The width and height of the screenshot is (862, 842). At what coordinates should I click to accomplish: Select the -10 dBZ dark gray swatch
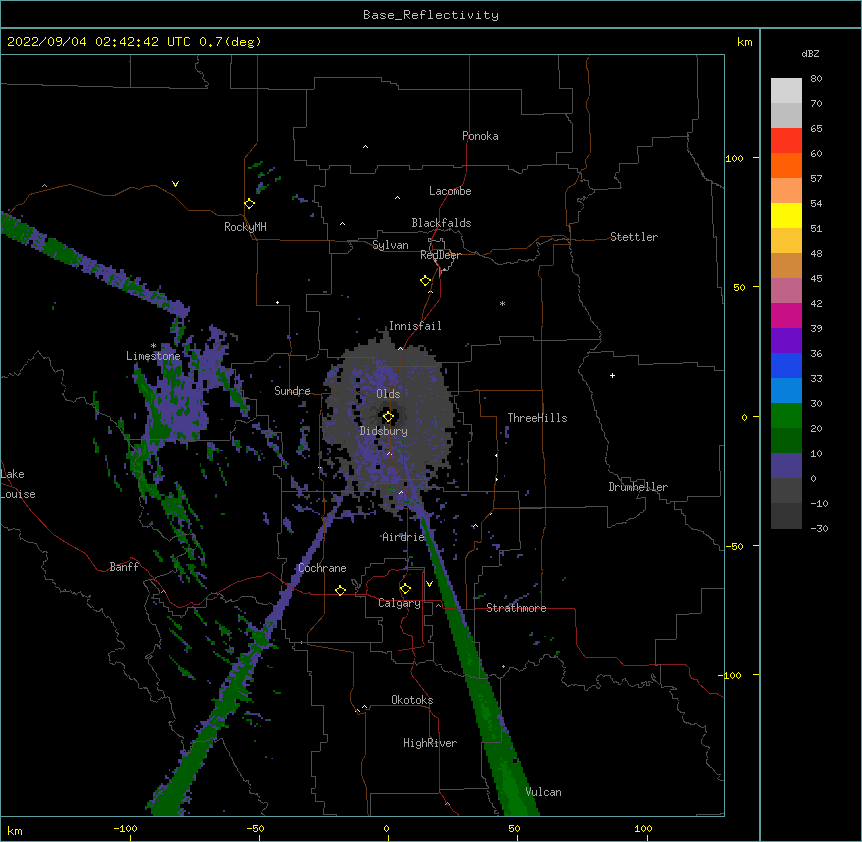[x=786, y=516]
